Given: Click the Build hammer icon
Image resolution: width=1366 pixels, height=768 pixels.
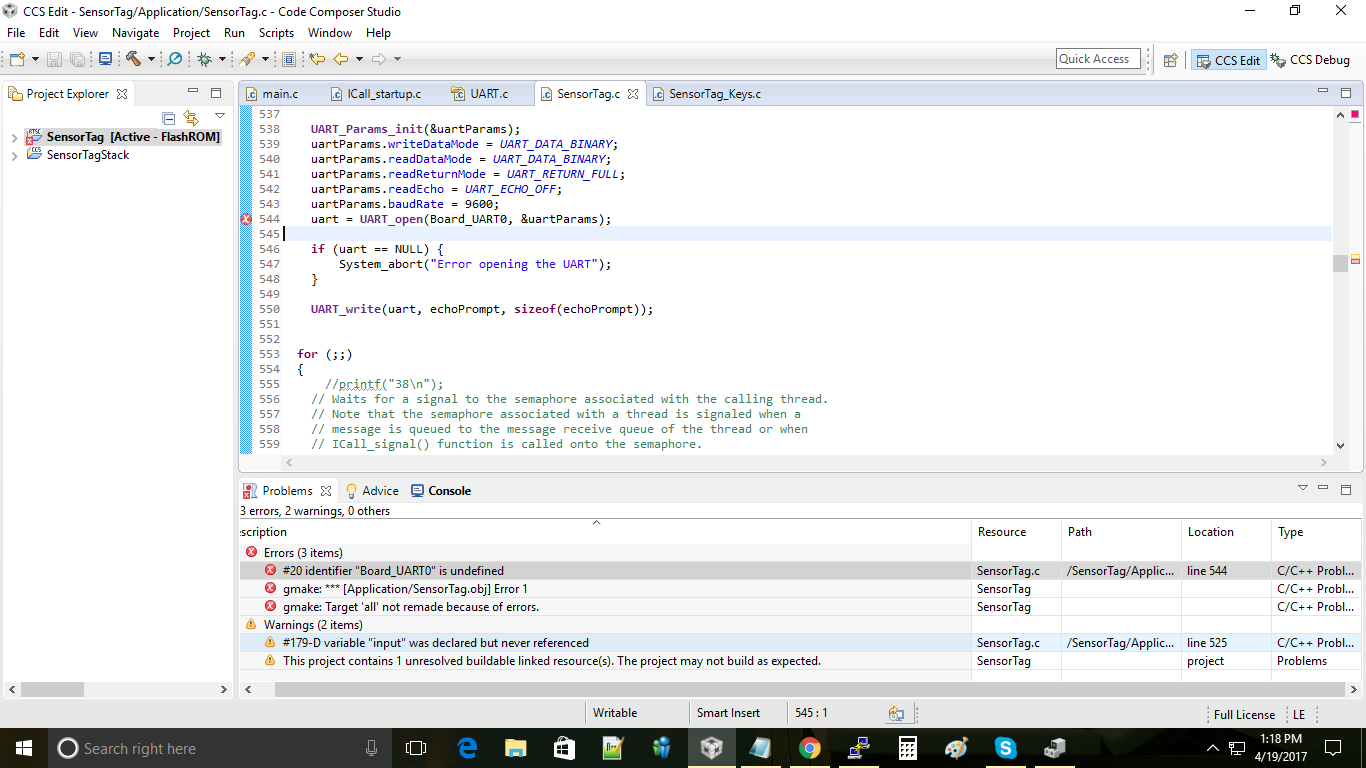Looking at the screenshot, I should click(133, 59).
